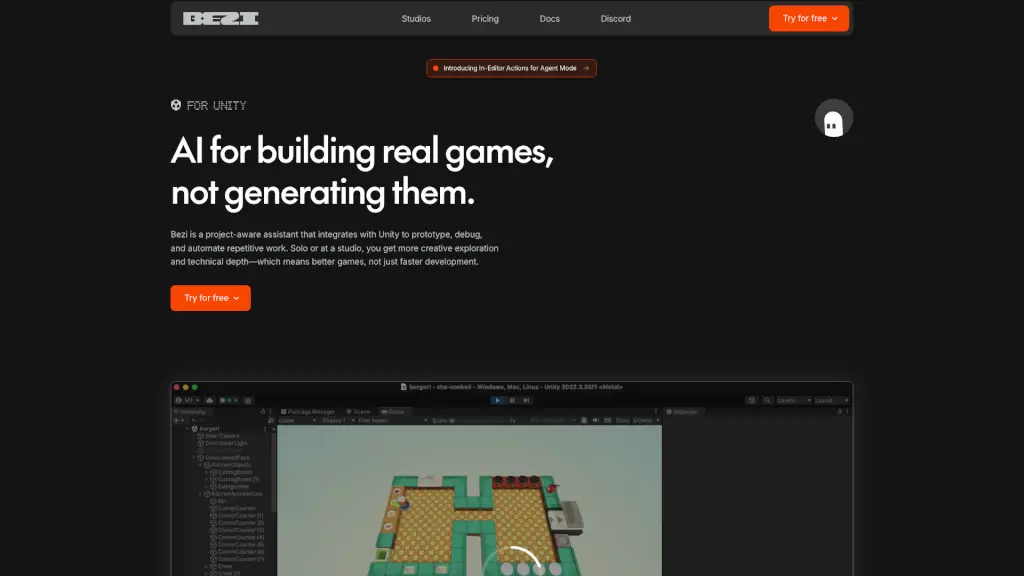Expand the Layers dropdown in Unity toolbar
Viewport: 1024px width, 576px height.
[793, 400]
